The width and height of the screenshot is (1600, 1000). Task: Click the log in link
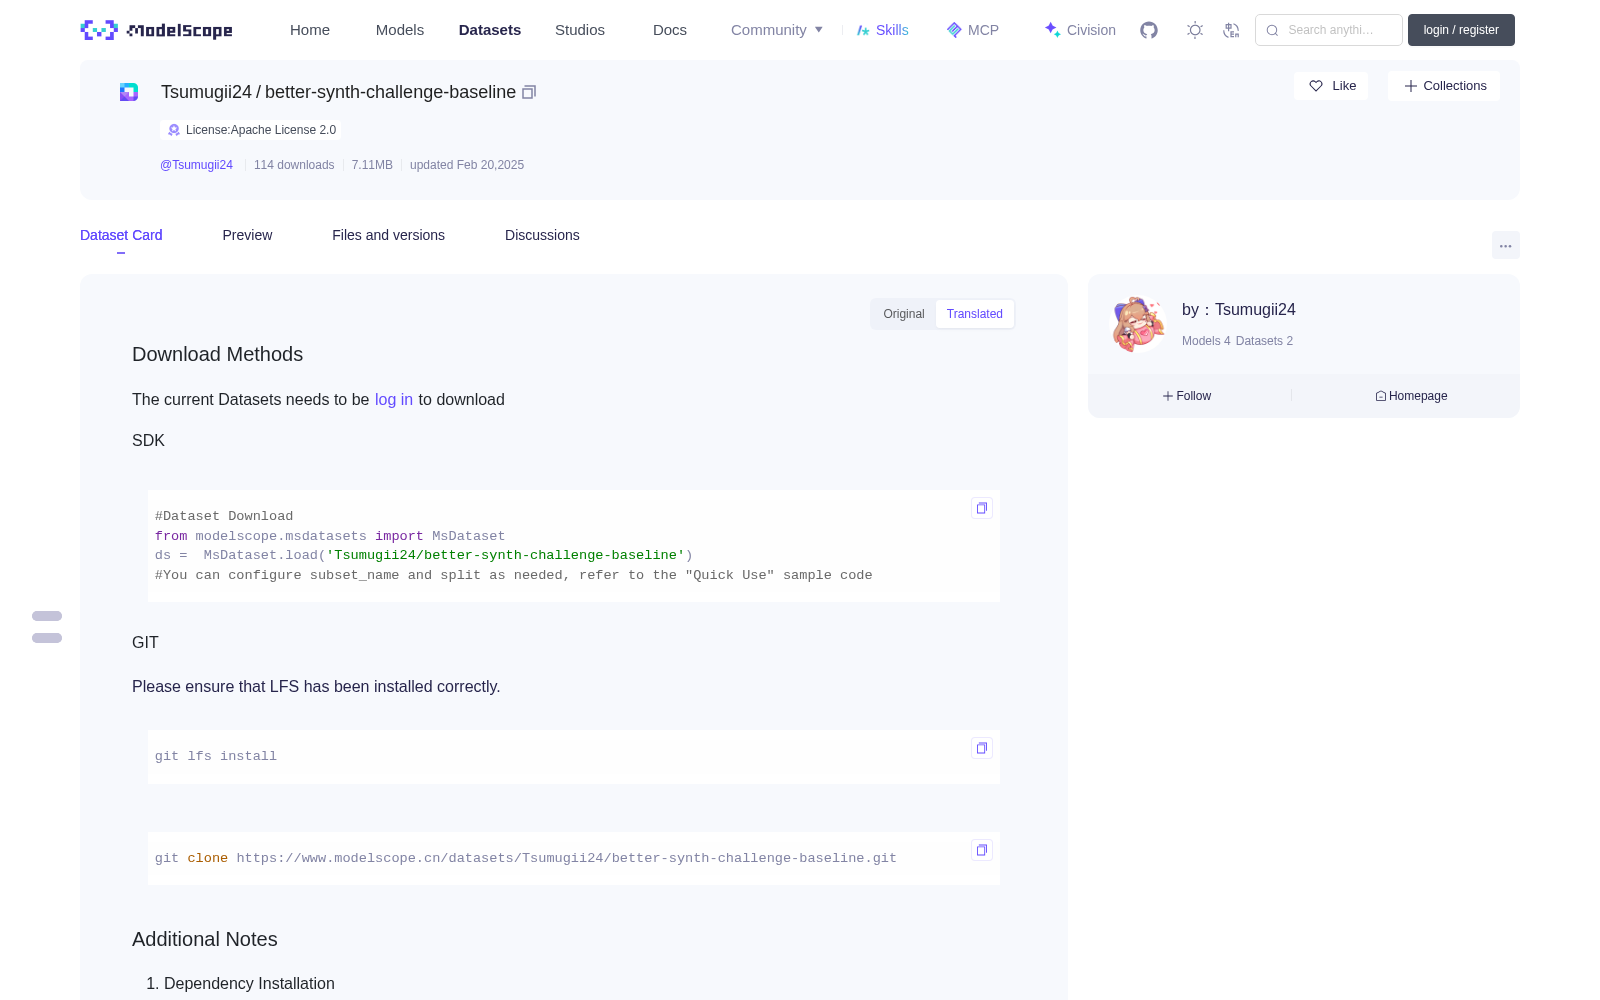tap(394, 399)
